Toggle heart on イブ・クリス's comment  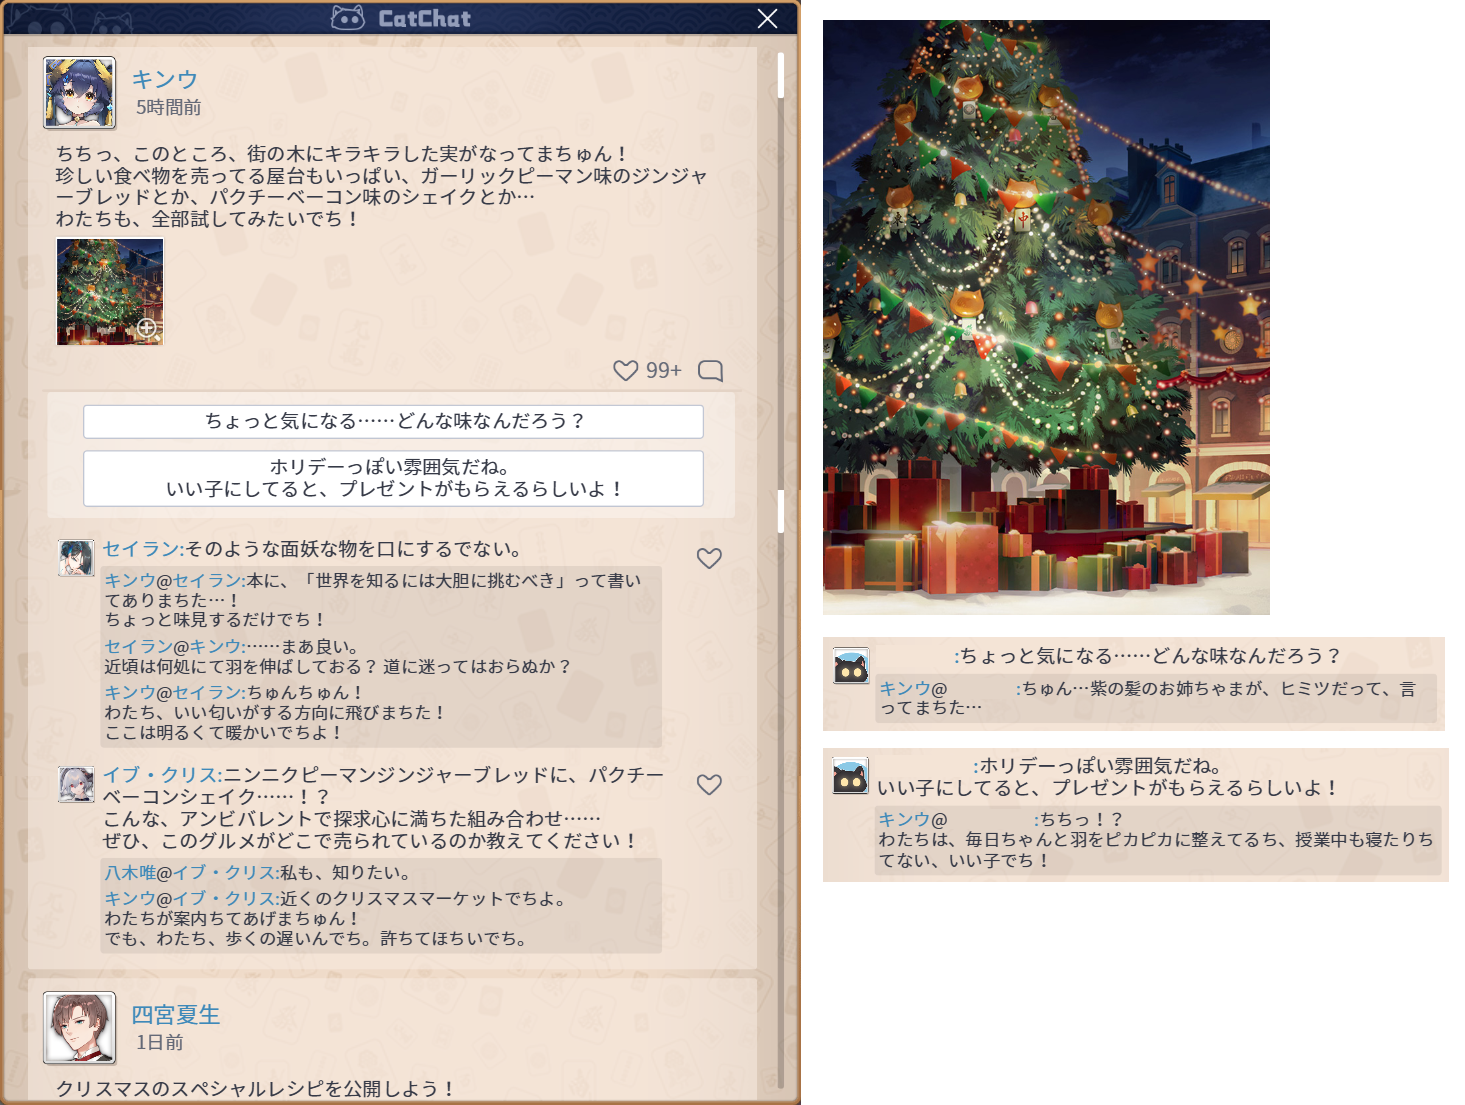[709, 785]
